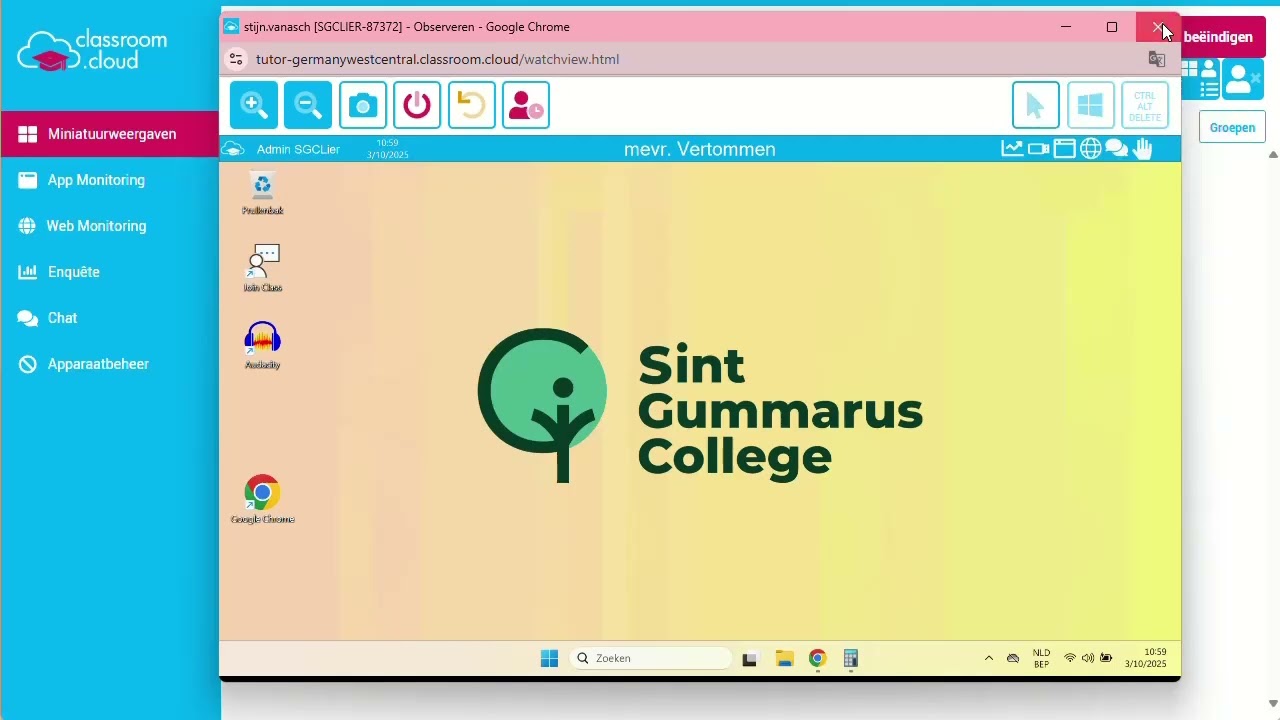Click the beëindigen button

(1223, 37)
